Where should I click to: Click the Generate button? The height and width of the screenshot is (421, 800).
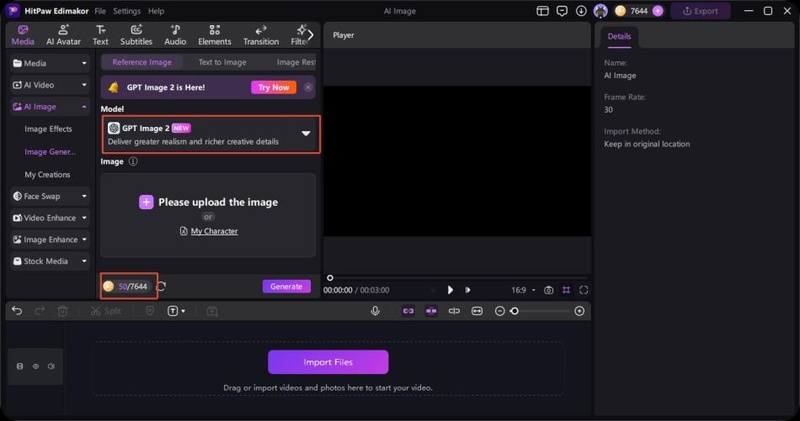click(x=286, y=286)
